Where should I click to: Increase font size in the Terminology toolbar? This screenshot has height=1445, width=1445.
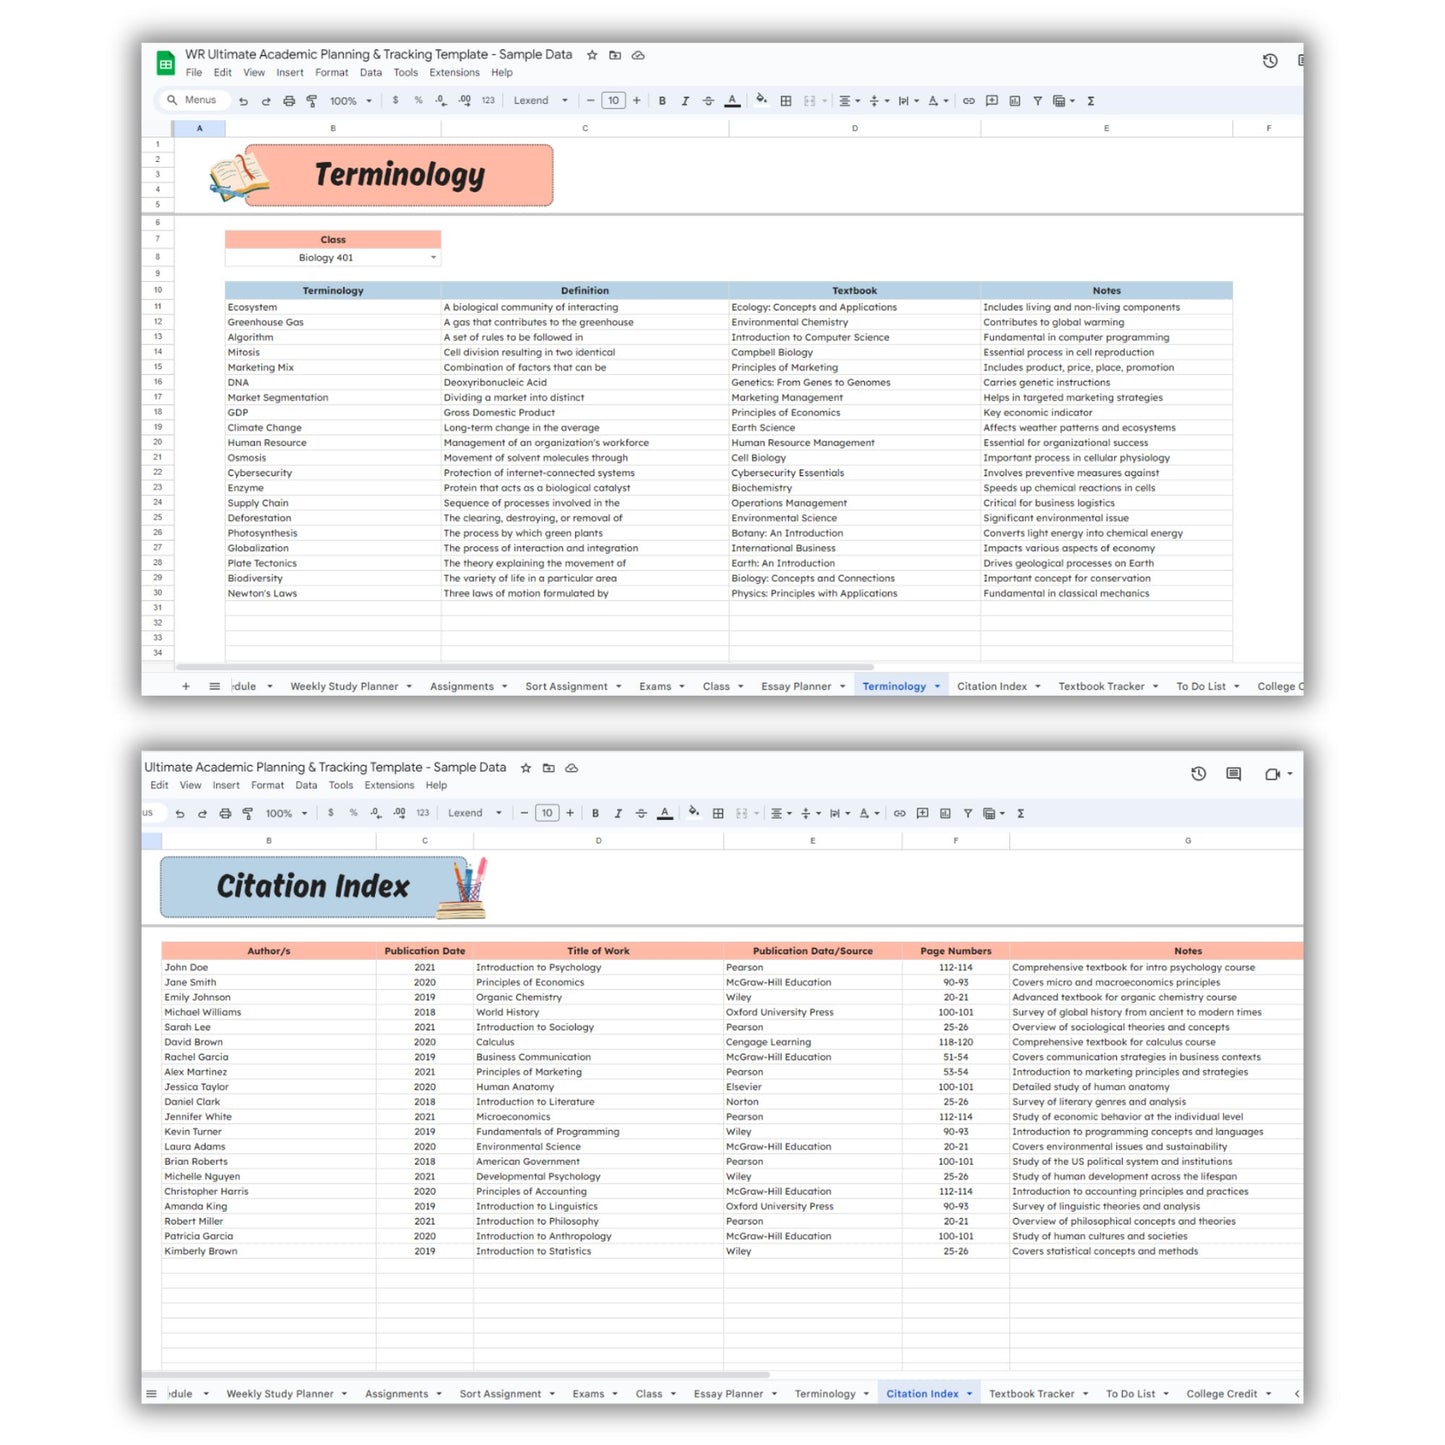pyautogui.click(x=636, y=101)
